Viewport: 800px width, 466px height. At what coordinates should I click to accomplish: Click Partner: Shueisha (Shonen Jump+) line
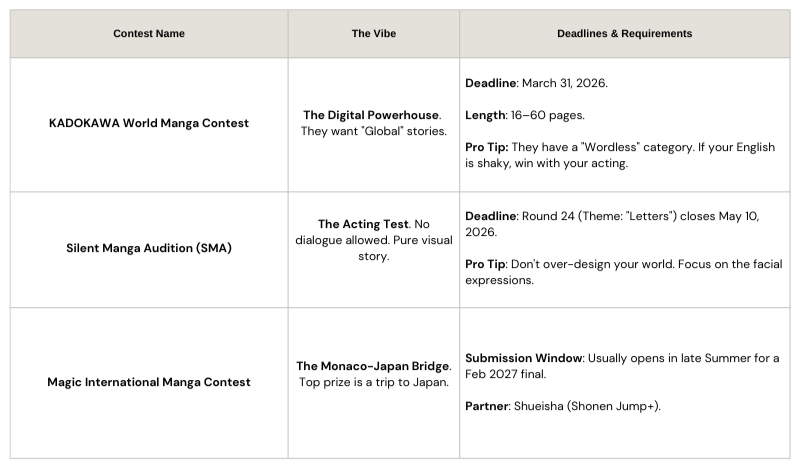[x=563, y=406]
